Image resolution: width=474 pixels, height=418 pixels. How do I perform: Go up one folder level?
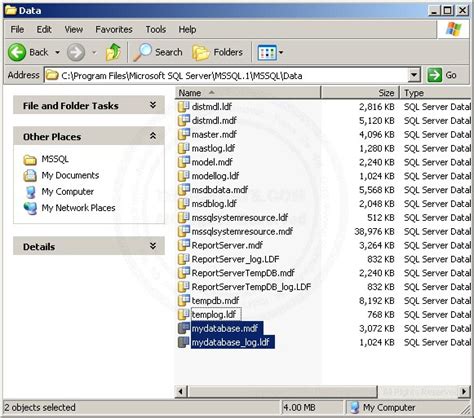pos(113,52)
